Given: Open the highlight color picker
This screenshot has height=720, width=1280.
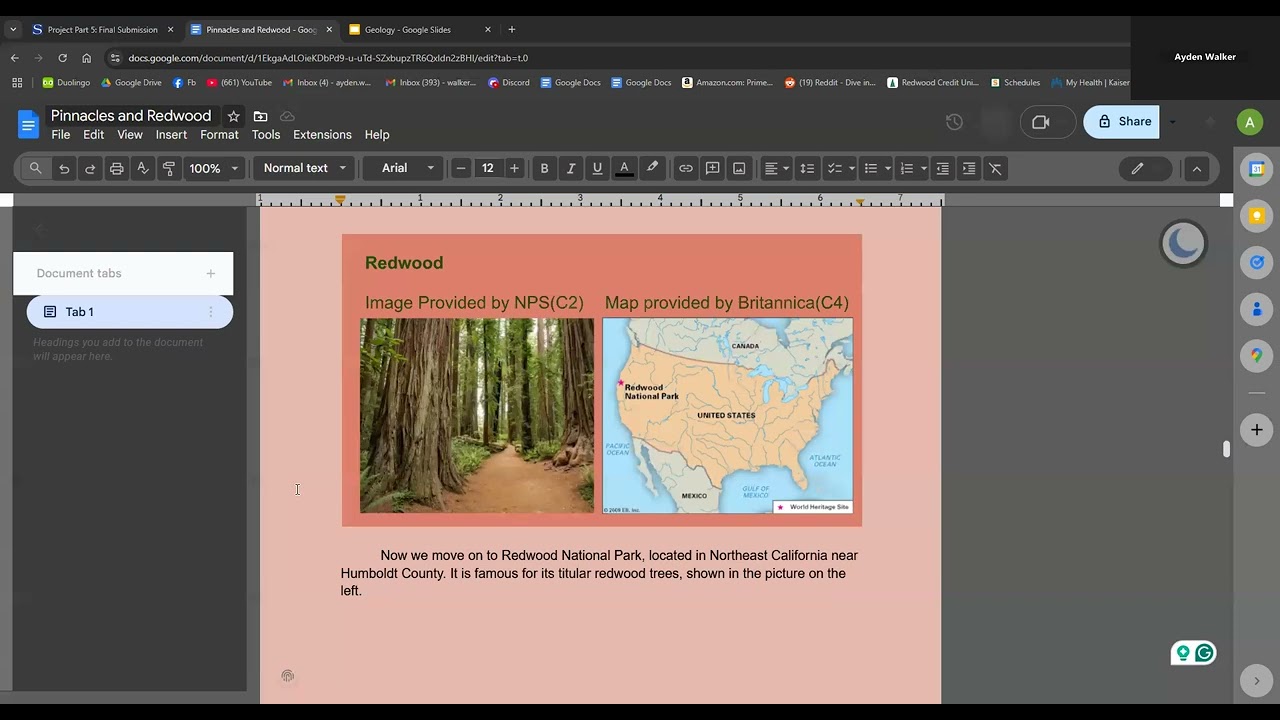Looking at the screenshot, I should pos(652,168).
